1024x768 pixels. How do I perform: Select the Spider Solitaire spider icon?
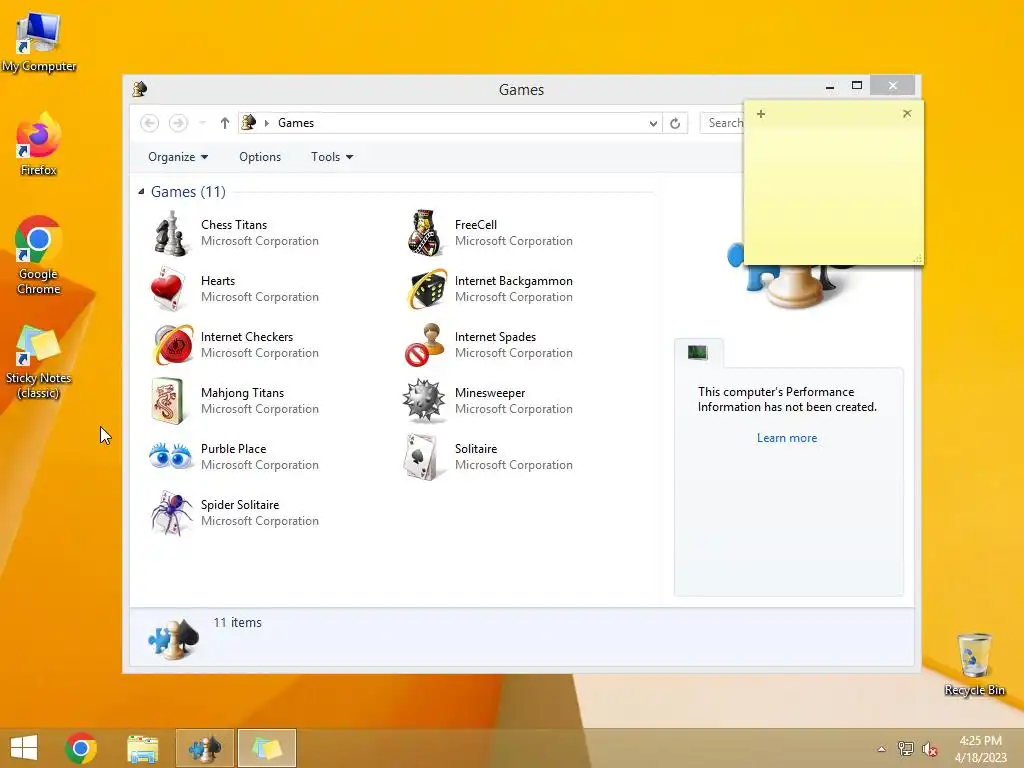(x=171, y=513)
